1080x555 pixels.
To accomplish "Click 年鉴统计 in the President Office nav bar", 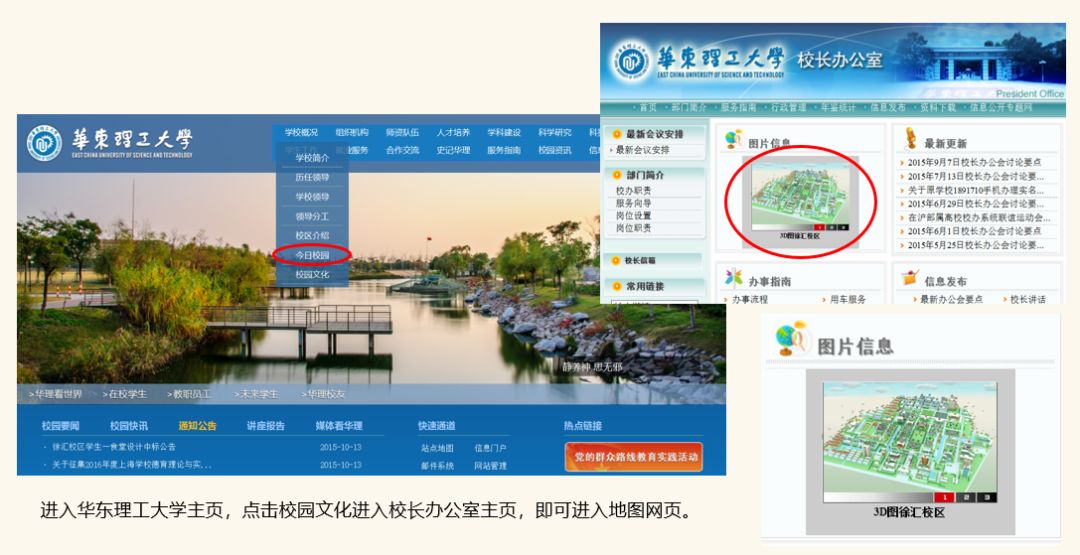I will [838, 107].
